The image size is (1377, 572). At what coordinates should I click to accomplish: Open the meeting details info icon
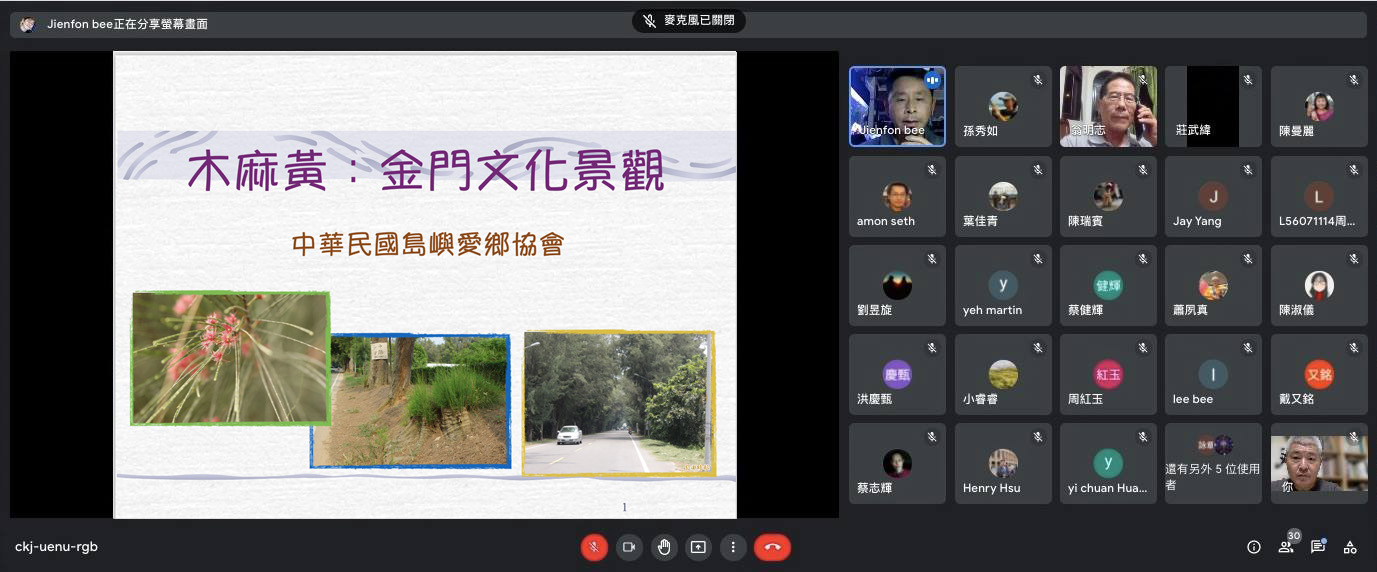(1253, 547)
